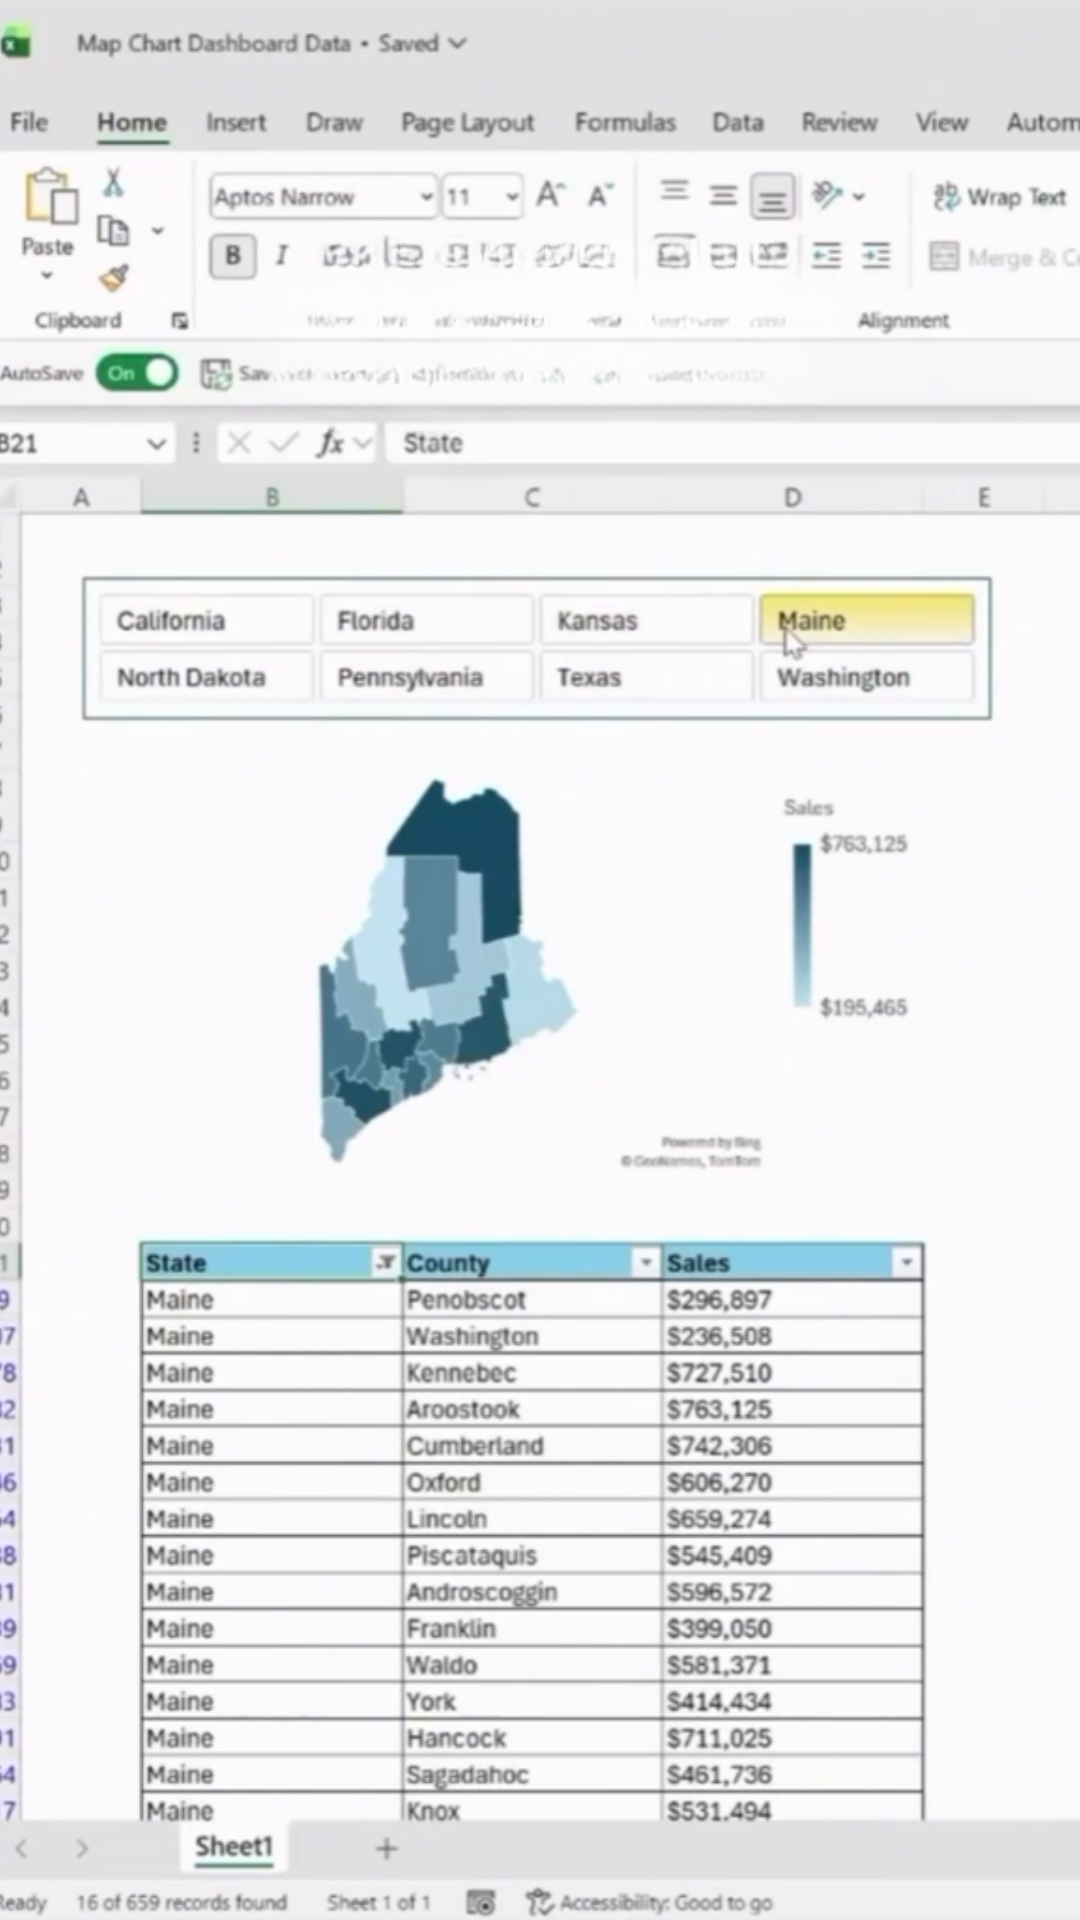Expand the Copy options arrow
Image resolution: width=1080 pixels, height=1920 pixels.
[158, 231]
